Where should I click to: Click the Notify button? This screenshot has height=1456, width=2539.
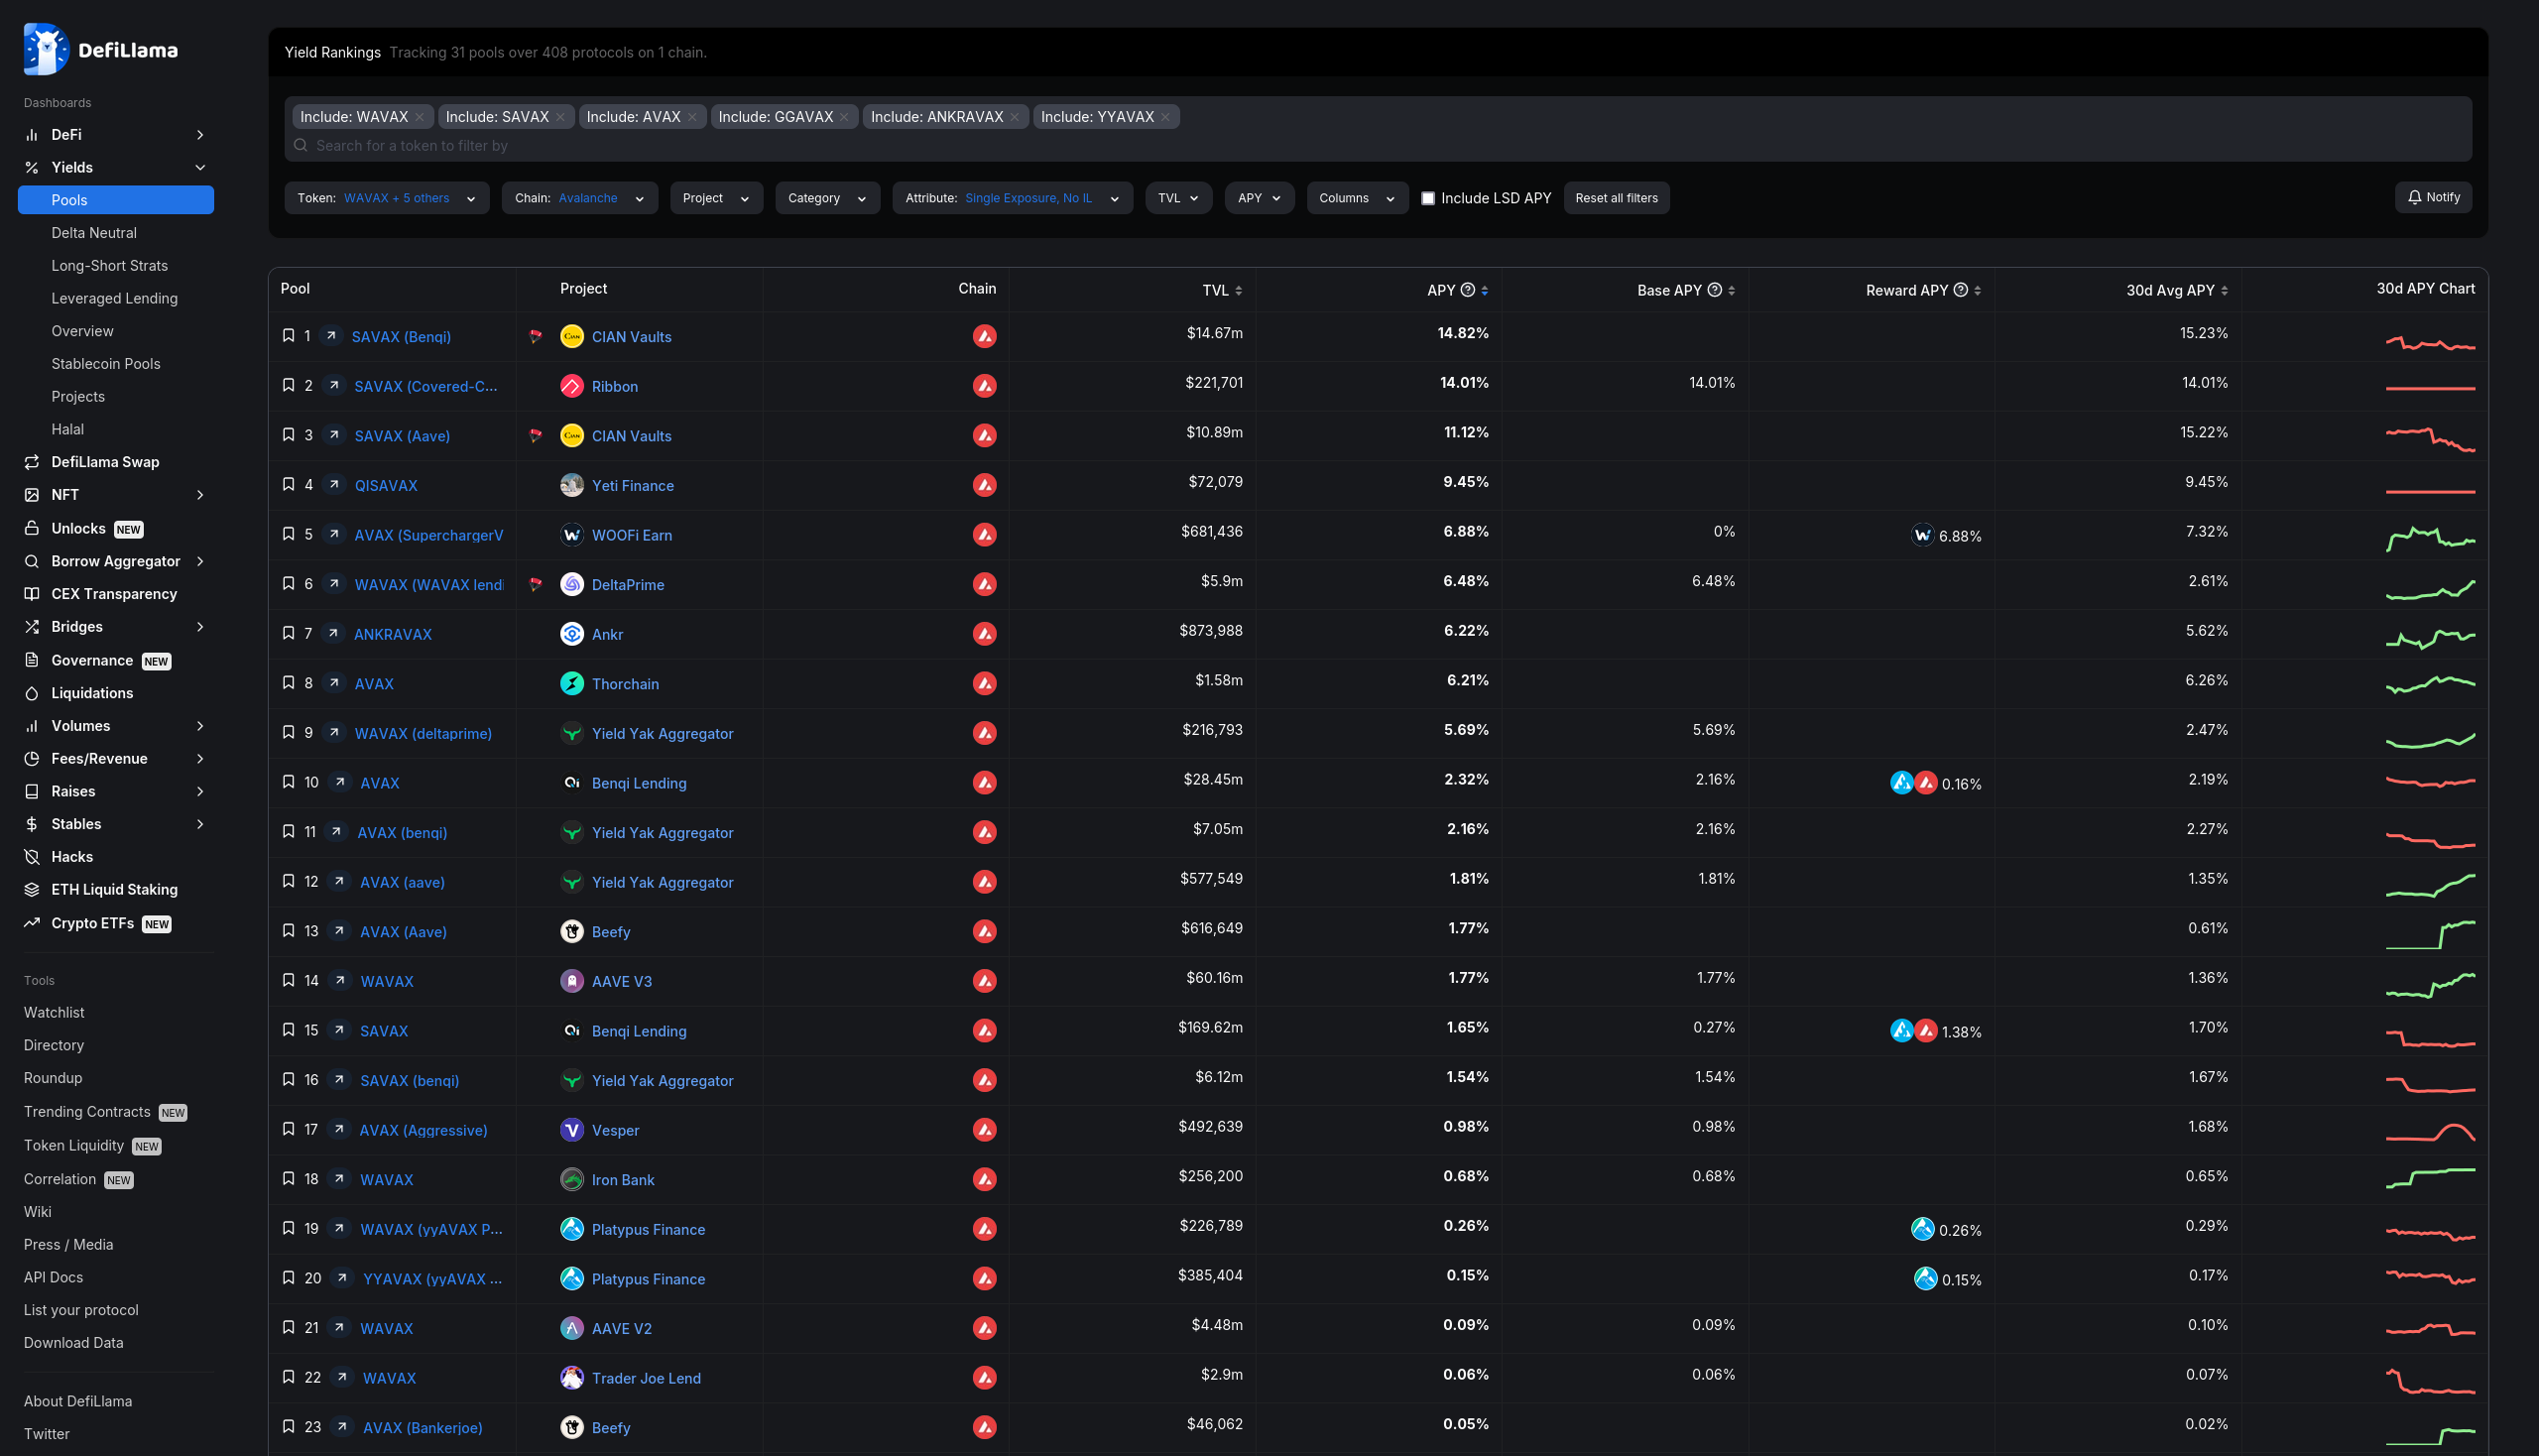click(x=2433, y=197)
